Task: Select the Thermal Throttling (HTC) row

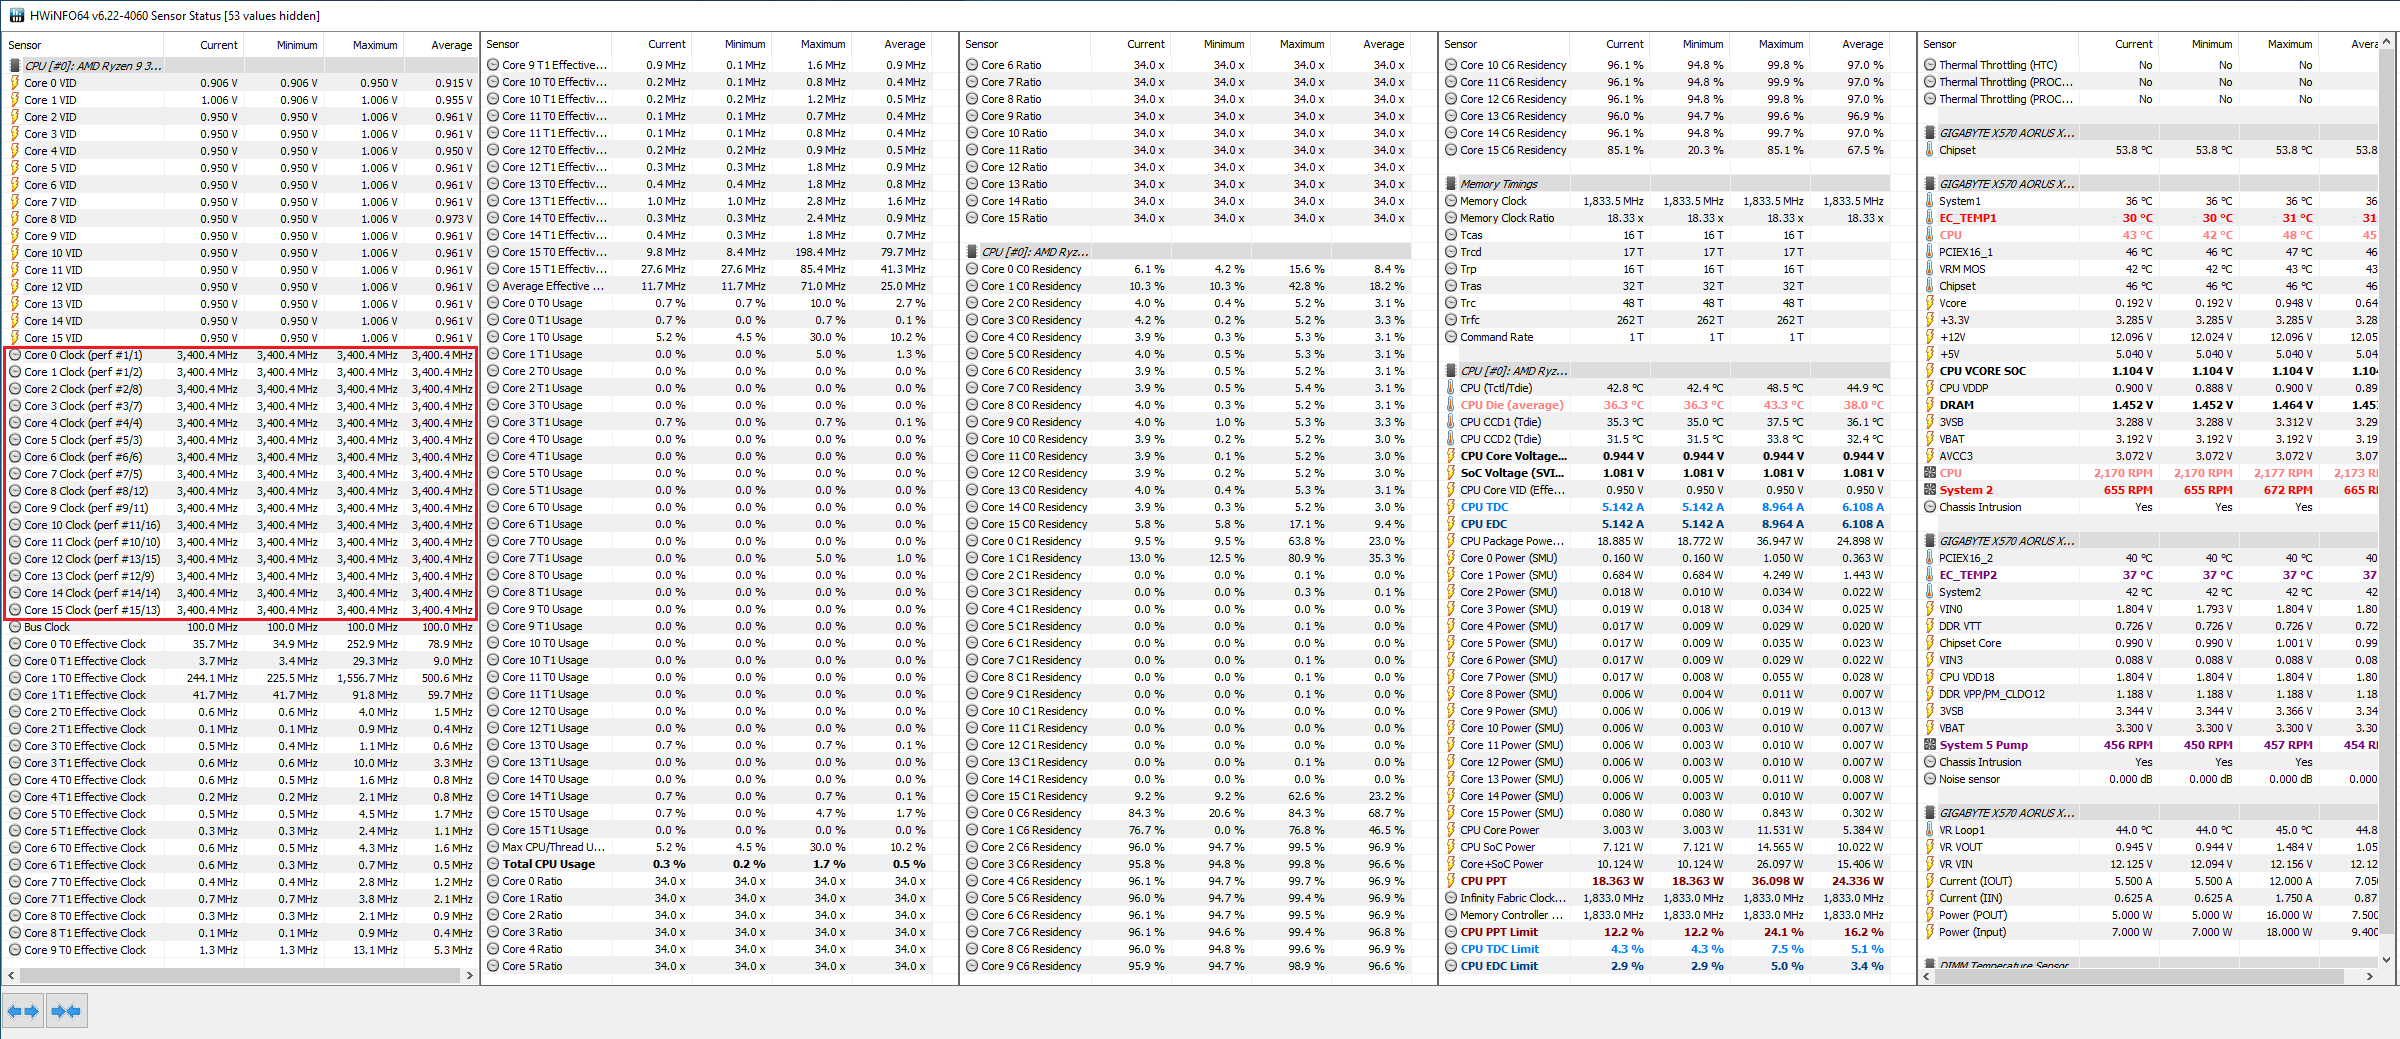Action: coord(2150,65)
